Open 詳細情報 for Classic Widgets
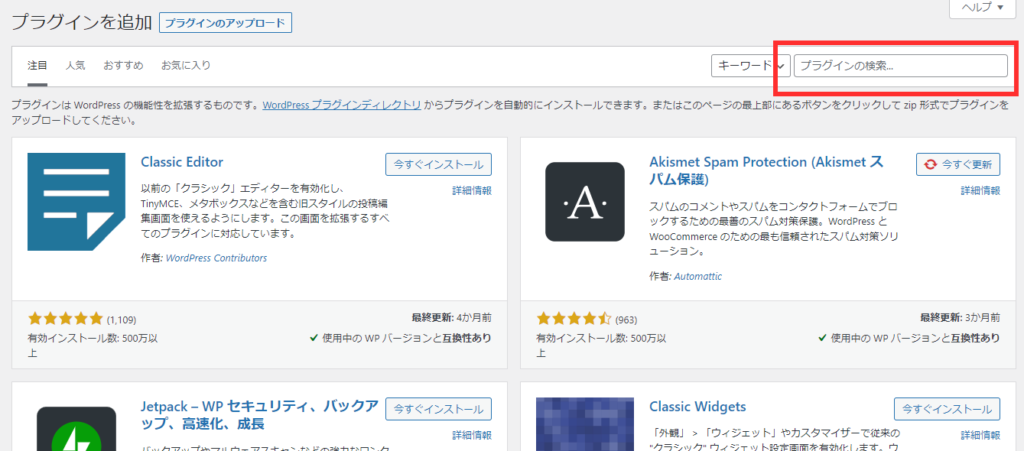The height and width of the screenshot is (451, 1024). pyautogui.click(x=980, y=435)
